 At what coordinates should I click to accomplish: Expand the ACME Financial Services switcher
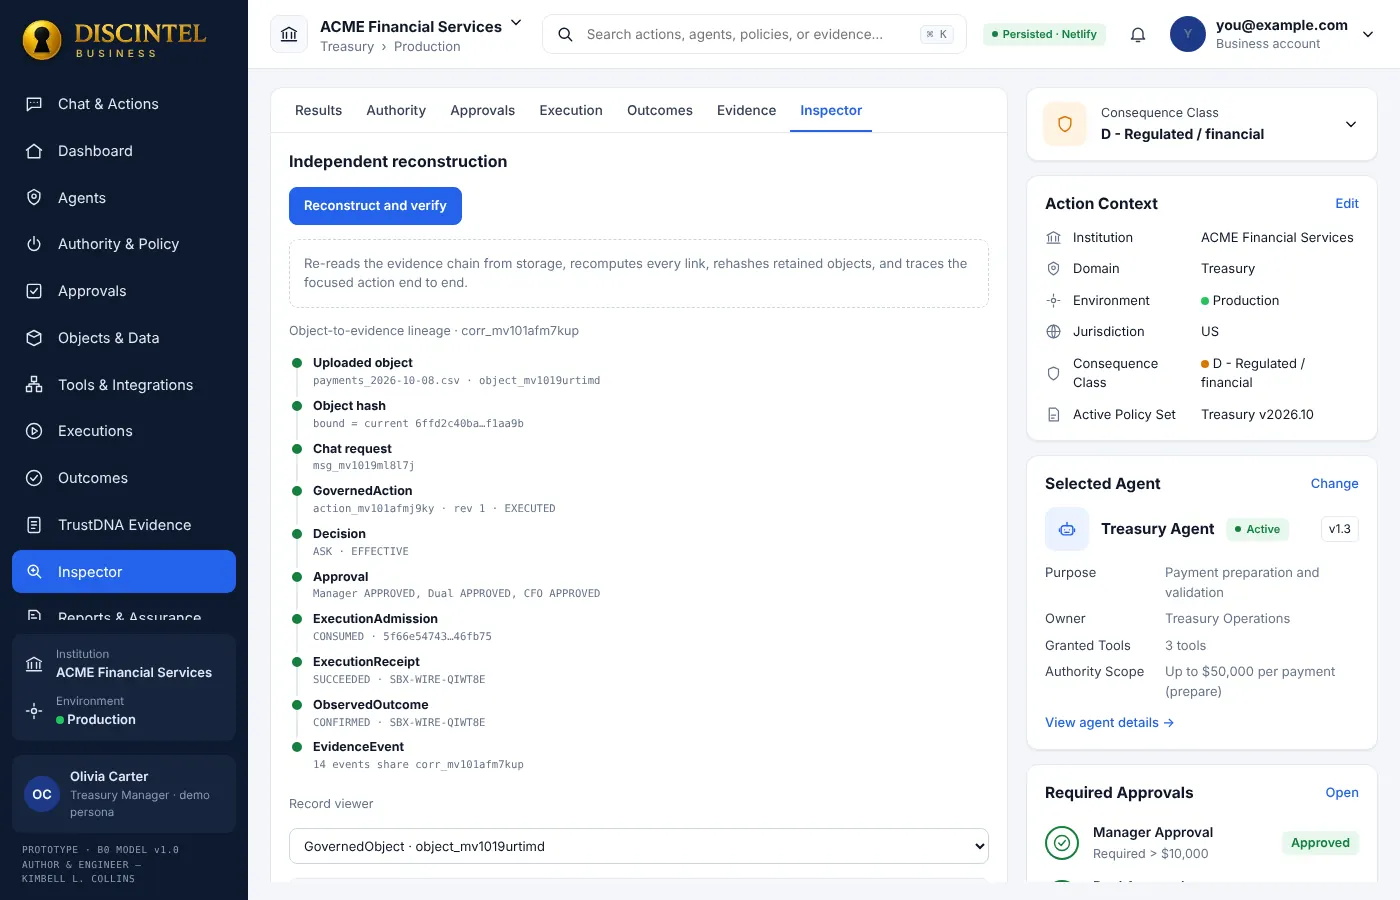pos(516,23)
